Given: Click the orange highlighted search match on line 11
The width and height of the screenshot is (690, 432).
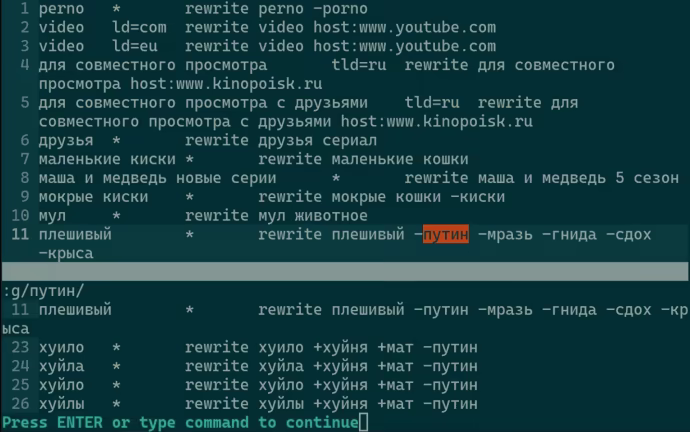Looking at the screenshot, I should point(446,234).
